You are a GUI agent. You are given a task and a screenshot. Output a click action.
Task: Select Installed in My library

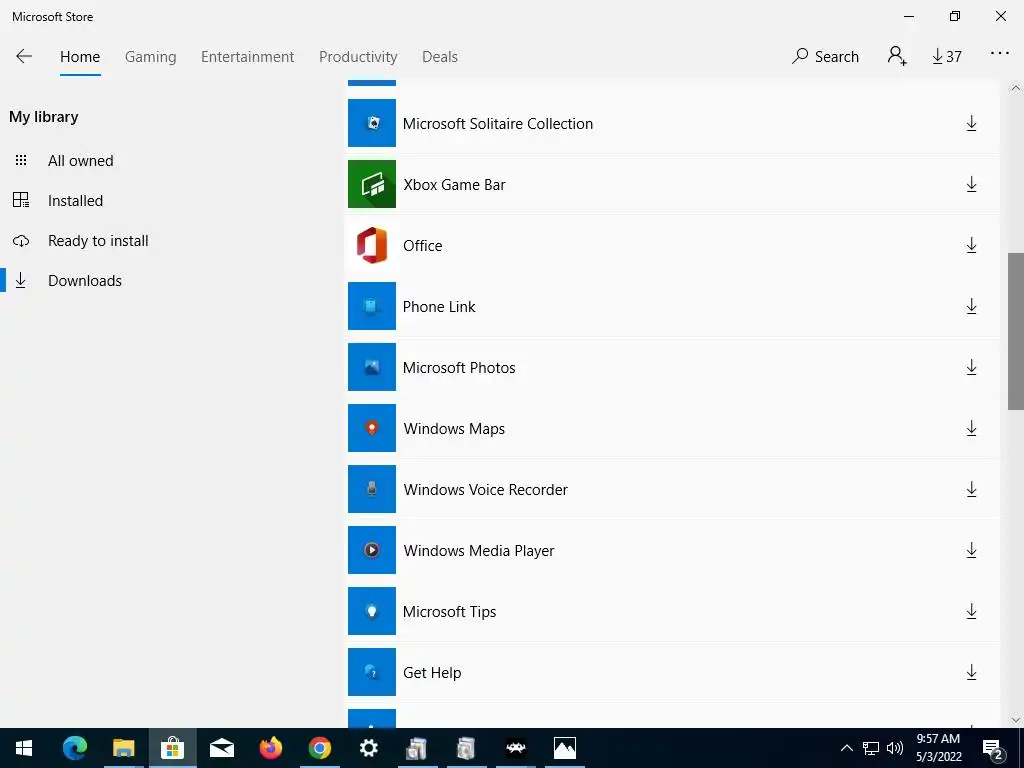[75, 200]
